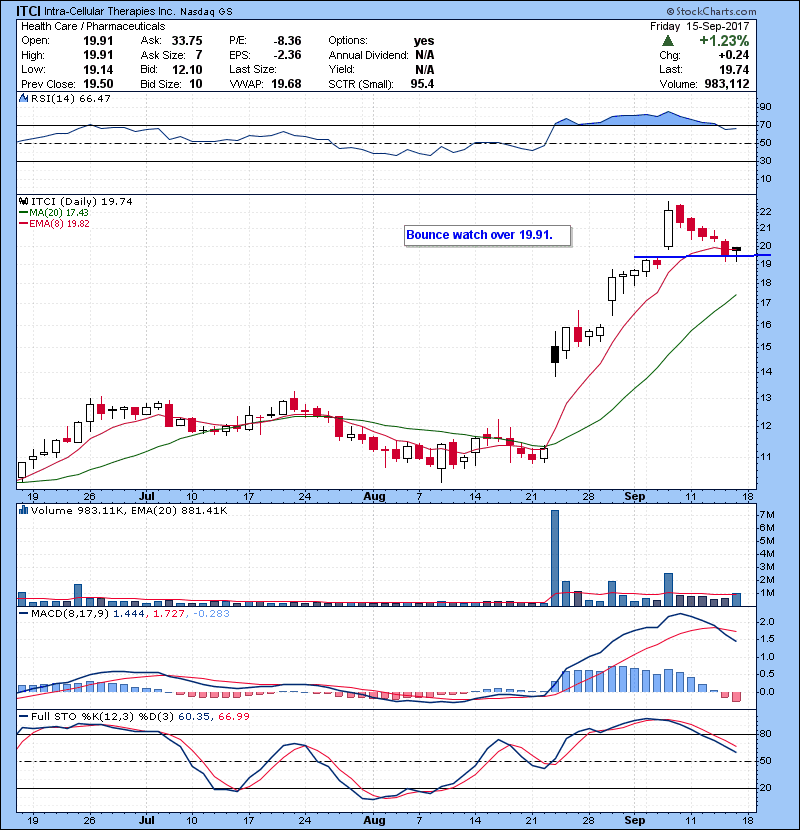Click the +1.23% percent change

coord(724,41)
